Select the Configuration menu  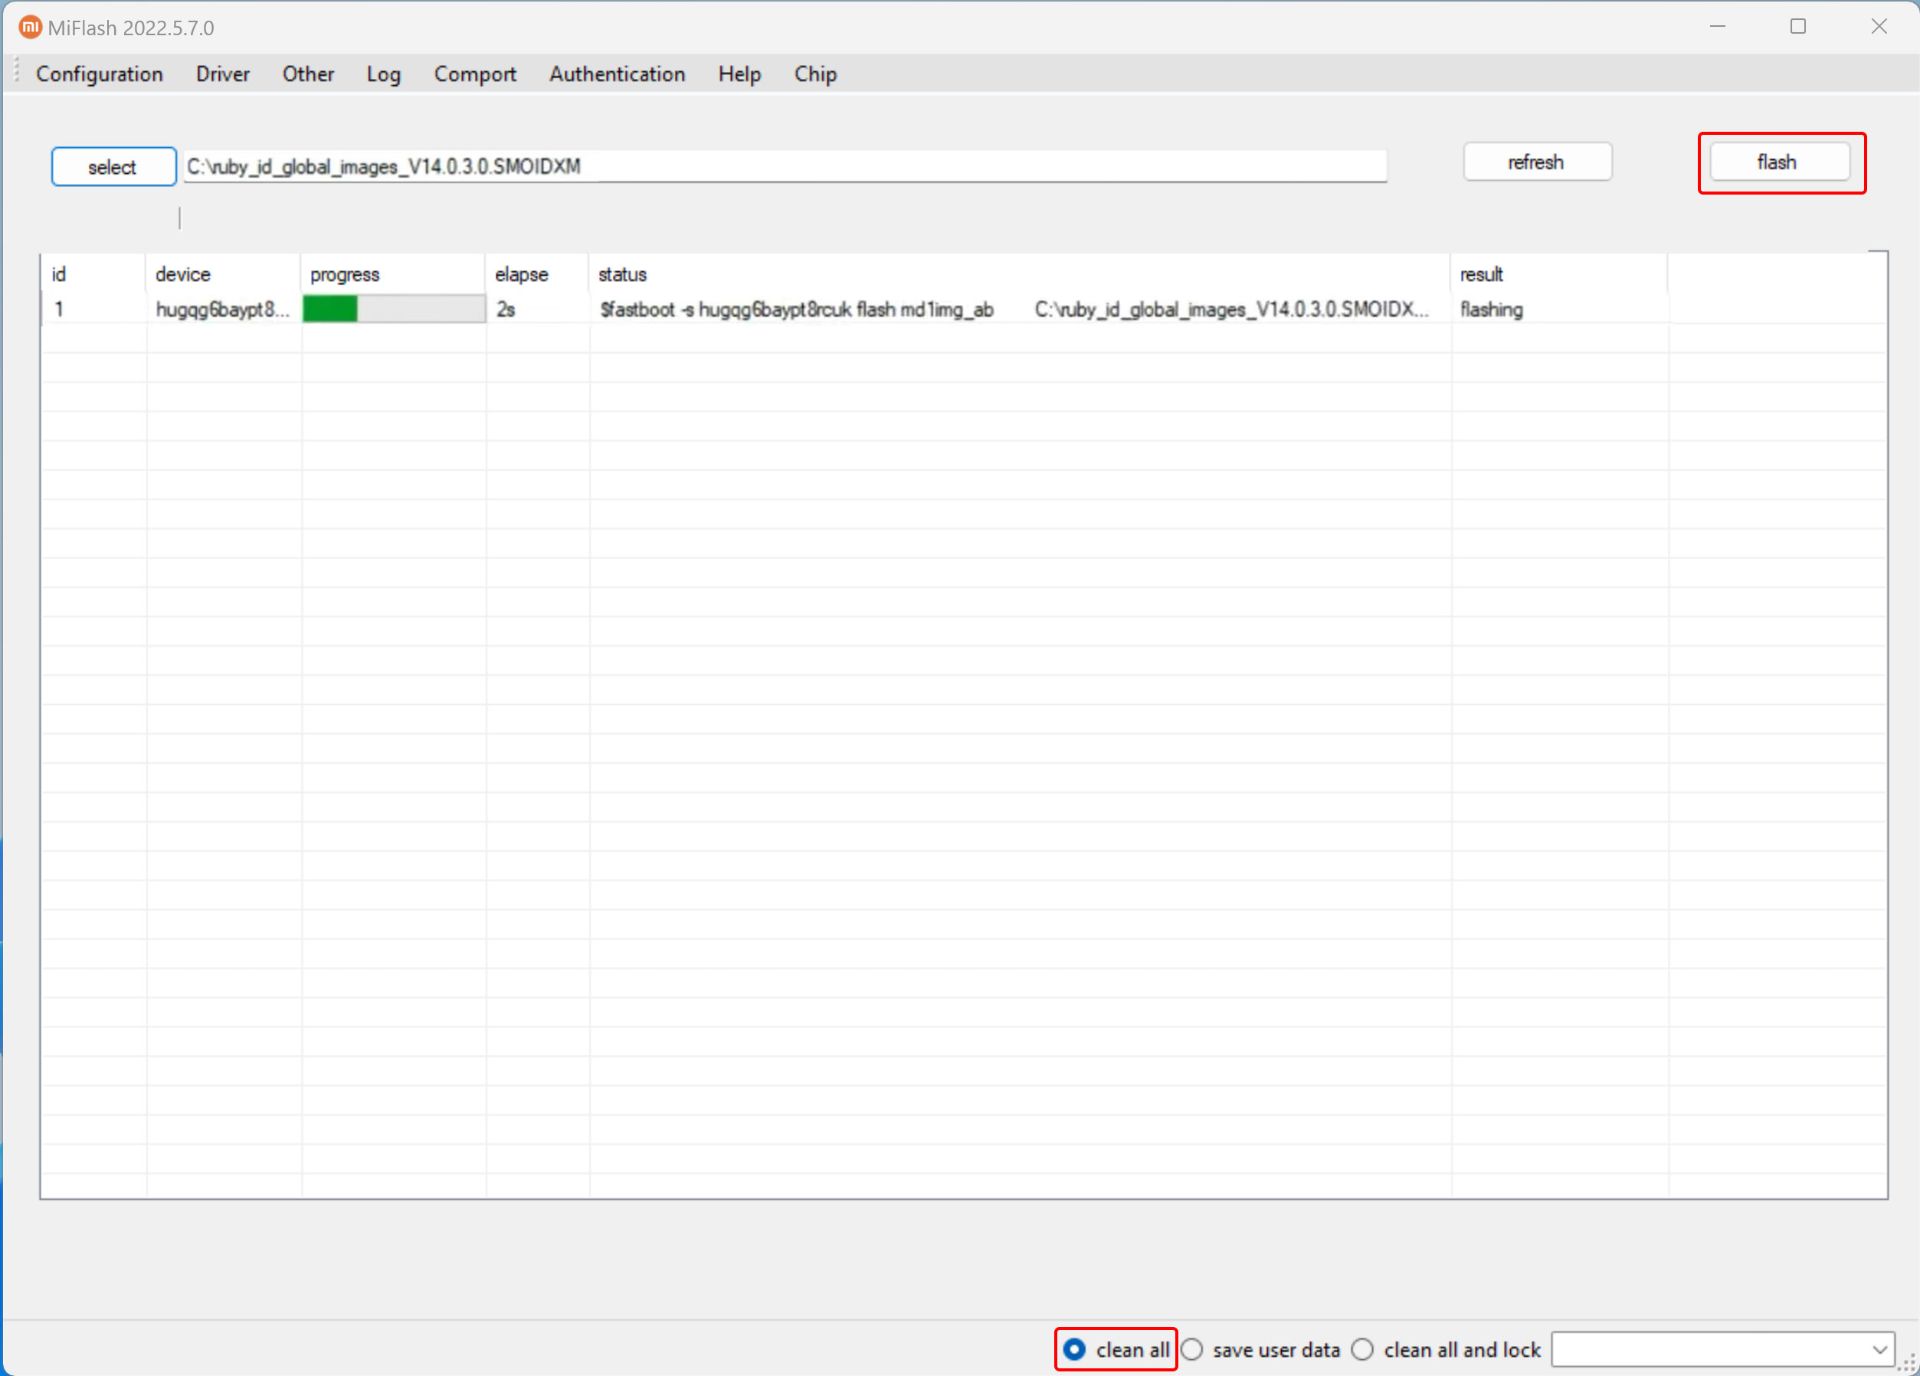pos(98,73)
